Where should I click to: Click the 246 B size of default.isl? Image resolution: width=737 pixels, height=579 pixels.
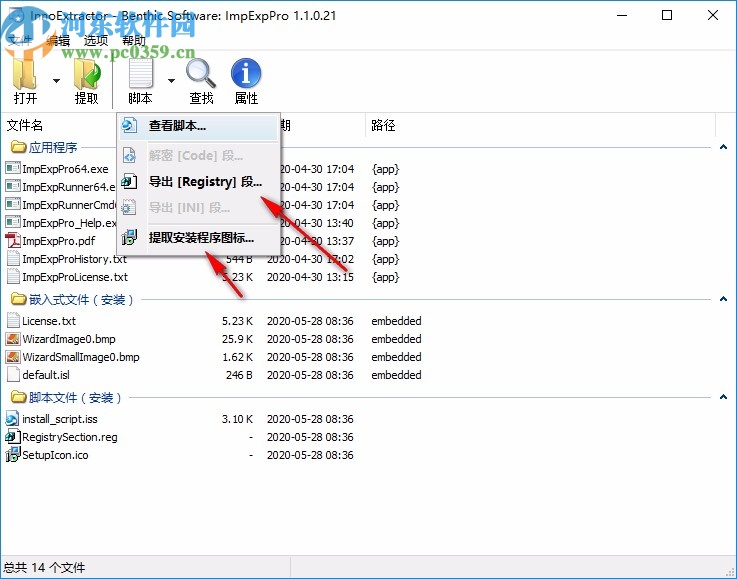click(x=239, y=375)
